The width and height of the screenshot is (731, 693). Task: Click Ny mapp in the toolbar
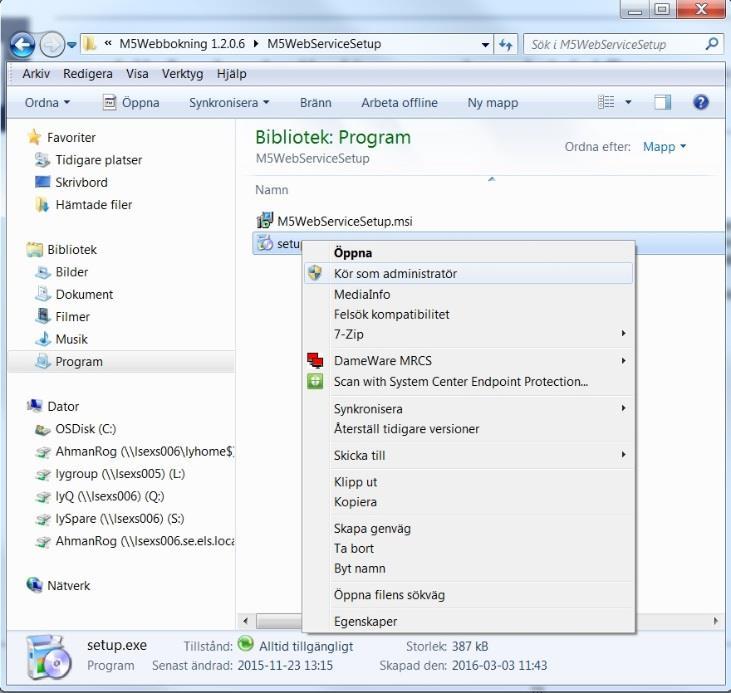click(493, 103)
